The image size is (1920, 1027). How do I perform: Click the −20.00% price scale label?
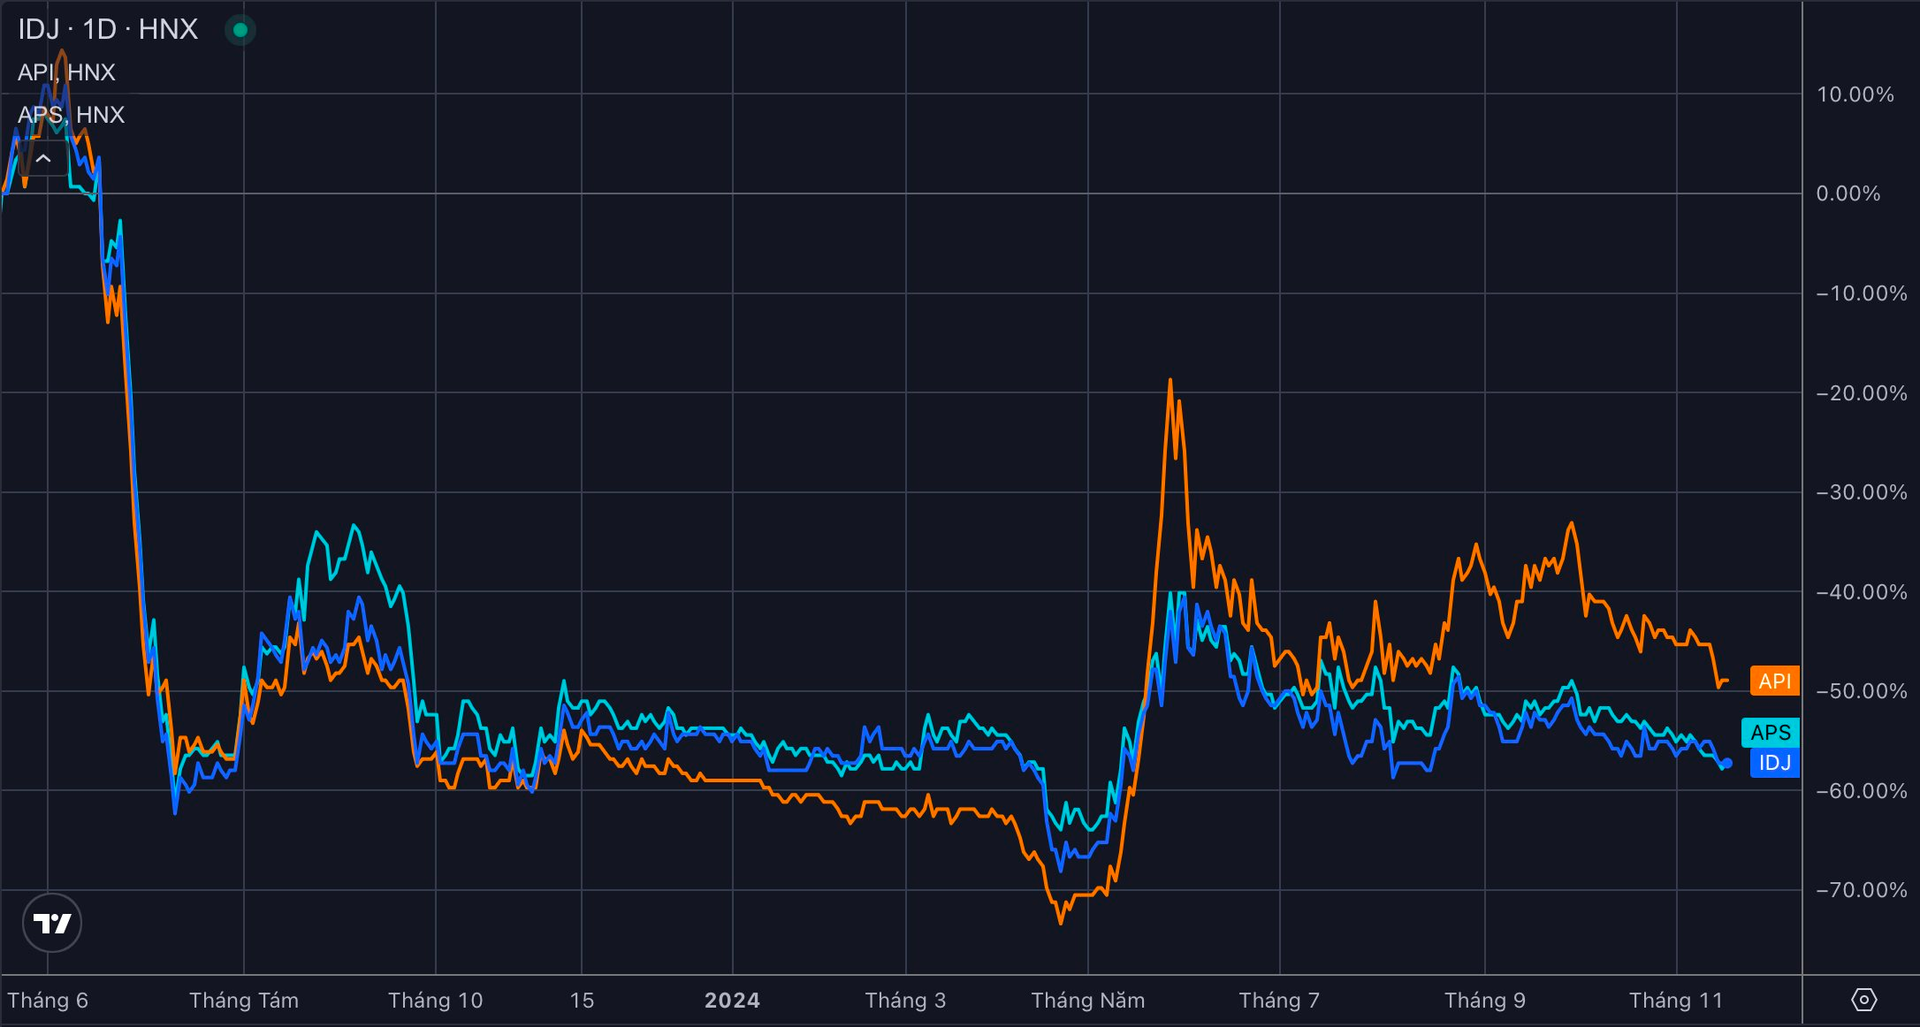[1861, 393]
